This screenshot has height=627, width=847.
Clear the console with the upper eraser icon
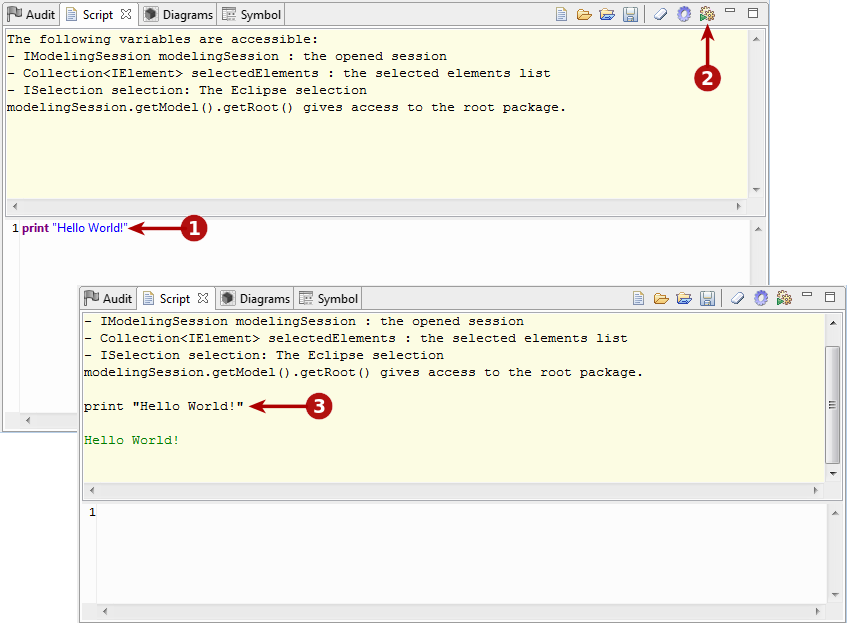point(660,14)
